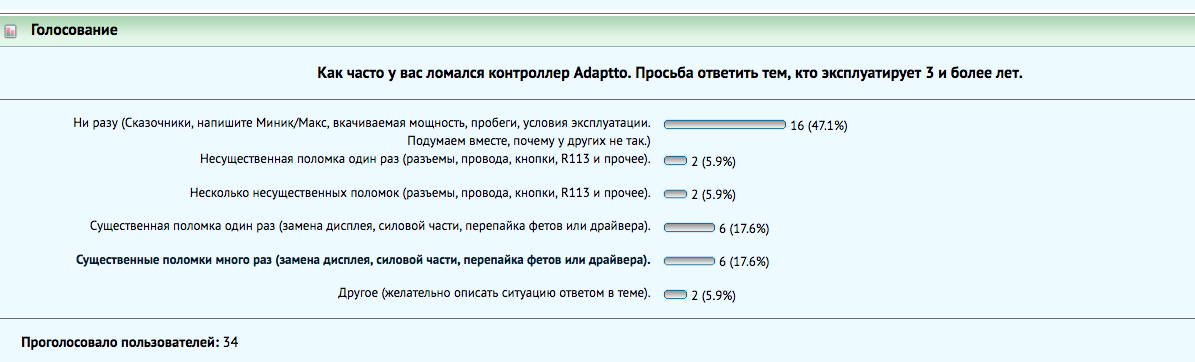The width and height of the screenshot is (1195, 362).
Task: Click the poll chart icon beside Голосование
Action: click(x=11, y=31)
